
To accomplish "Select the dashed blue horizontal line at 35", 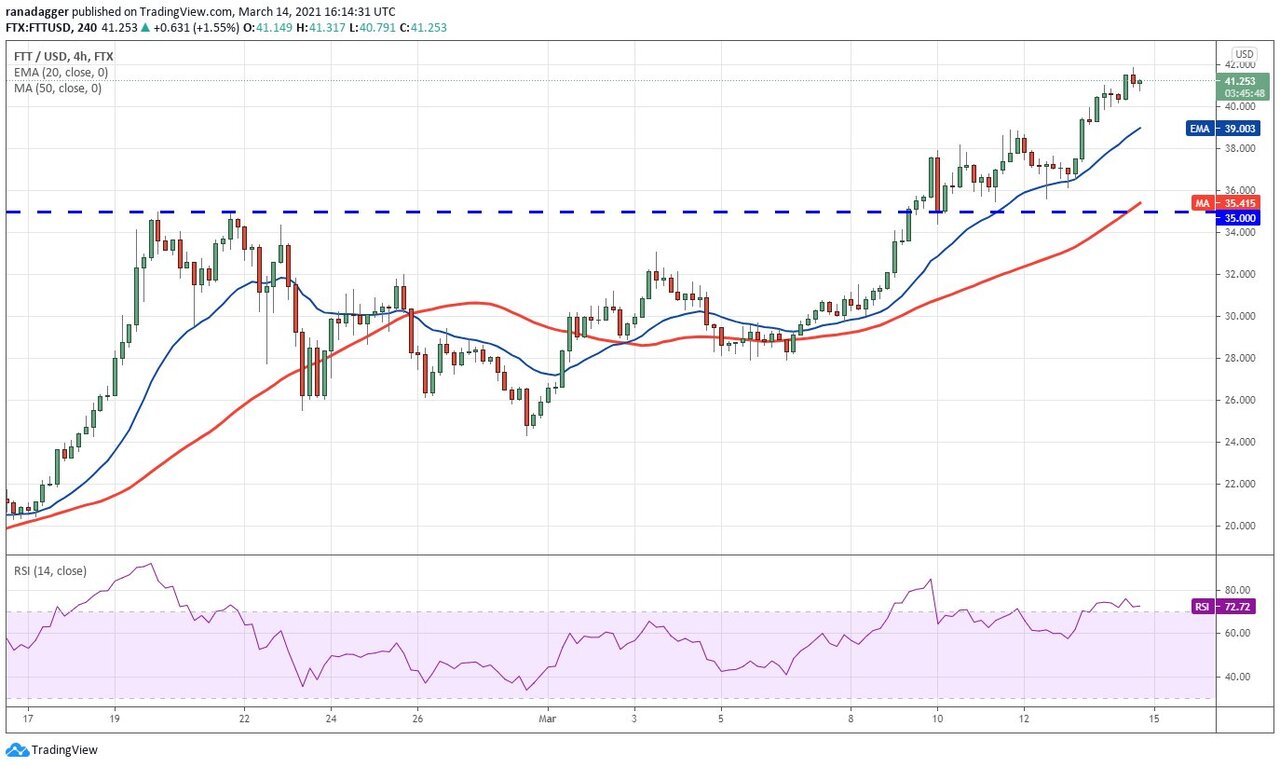I will tap(500, 212).
